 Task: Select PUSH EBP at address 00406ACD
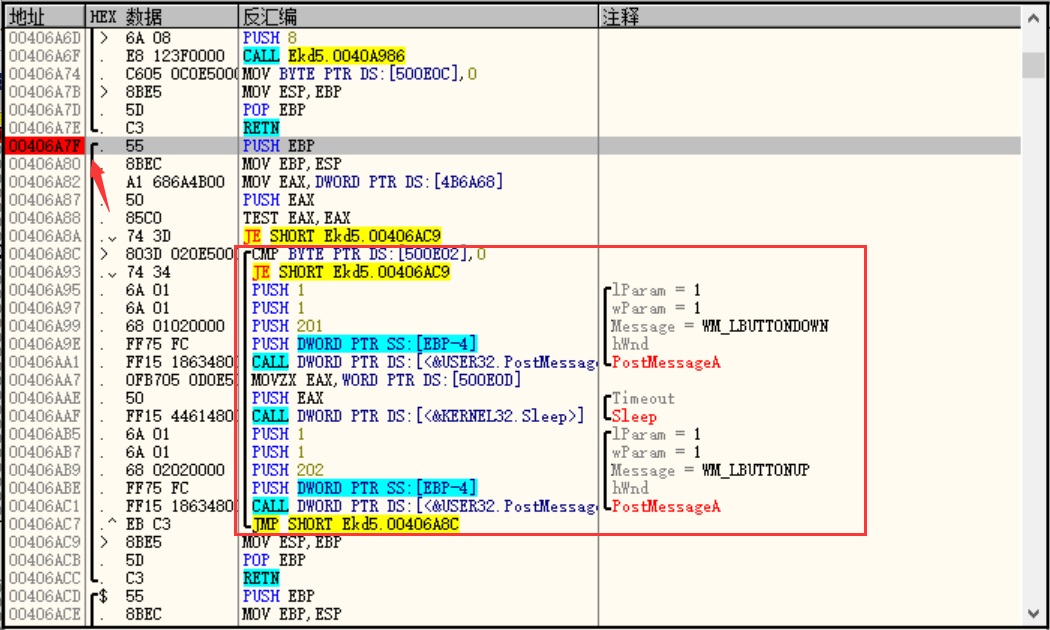click(x=279, y=598)
